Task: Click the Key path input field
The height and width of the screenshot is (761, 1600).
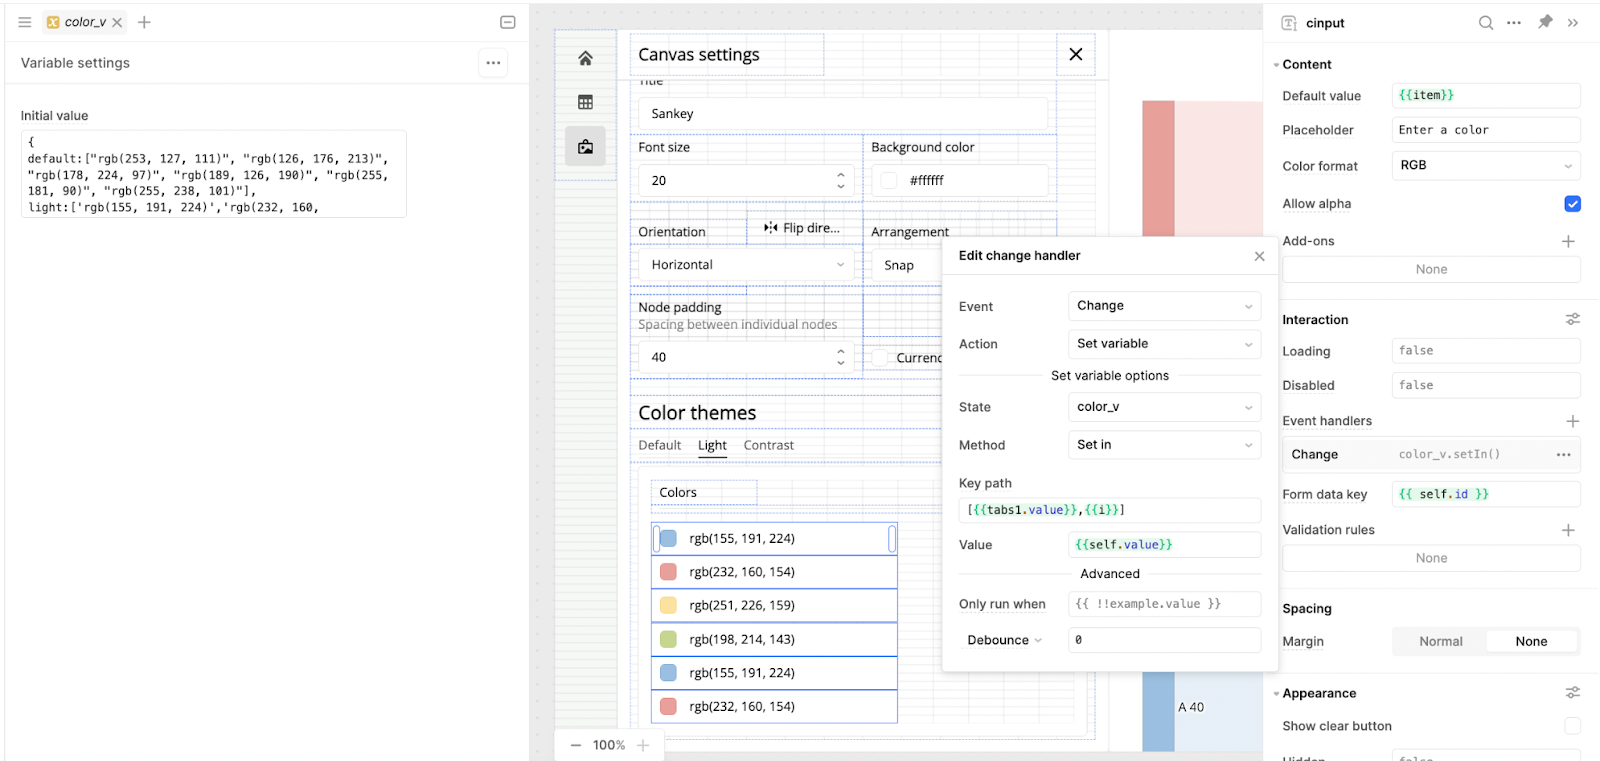Action: (1110, 510)
